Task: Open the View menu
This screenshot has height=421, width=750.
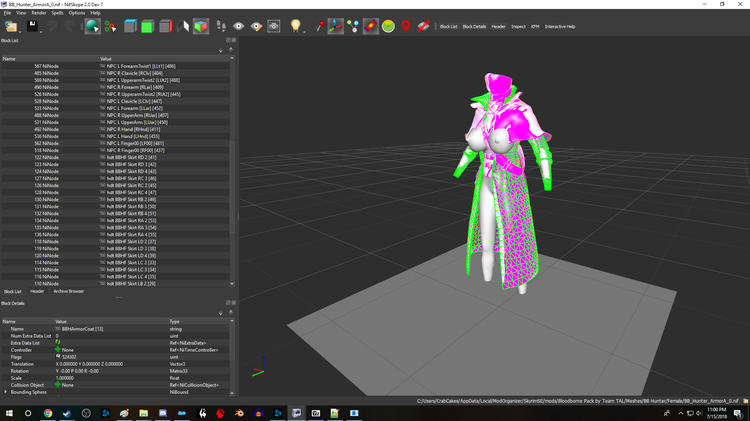Action: 21,13
